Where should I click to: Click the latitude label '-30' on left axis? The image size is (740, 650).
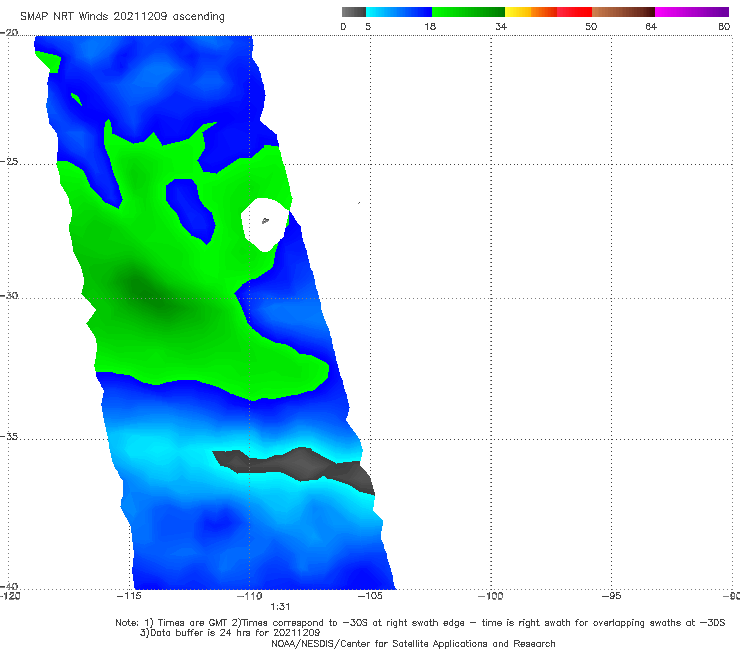[x=9, y=295]
